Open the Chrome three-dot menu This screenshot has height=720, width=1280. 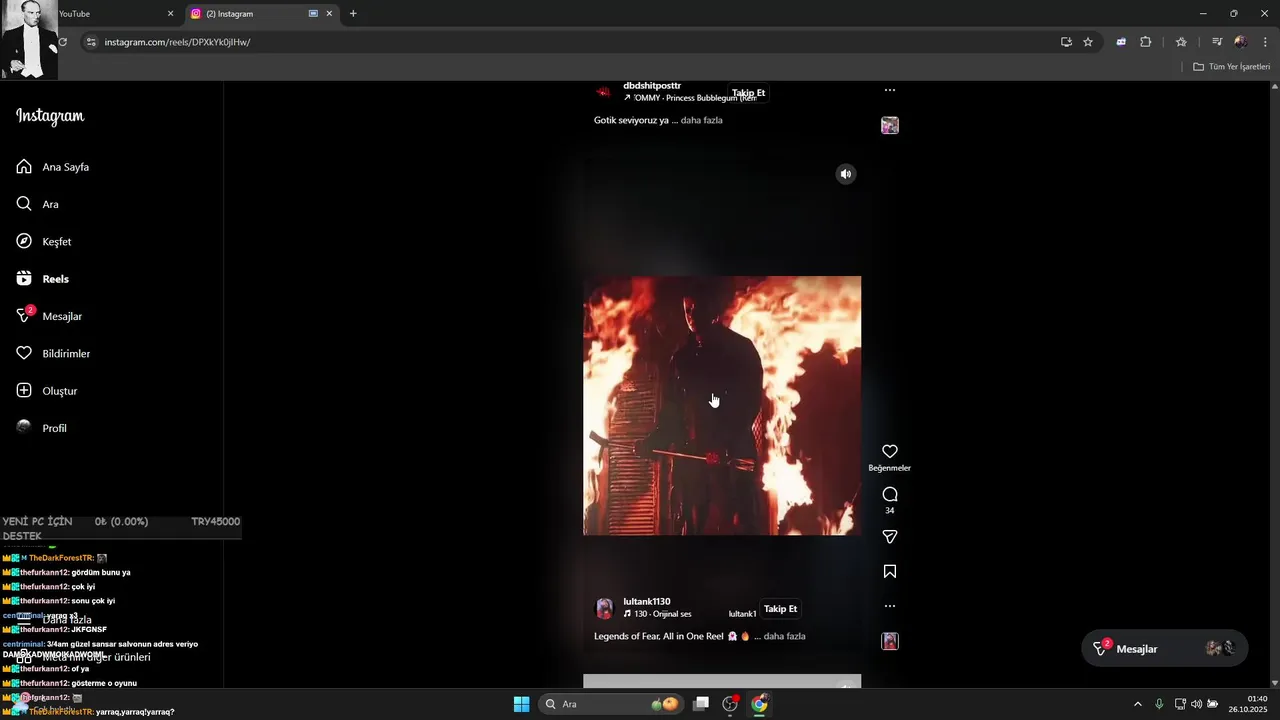tap(1265, 42)
